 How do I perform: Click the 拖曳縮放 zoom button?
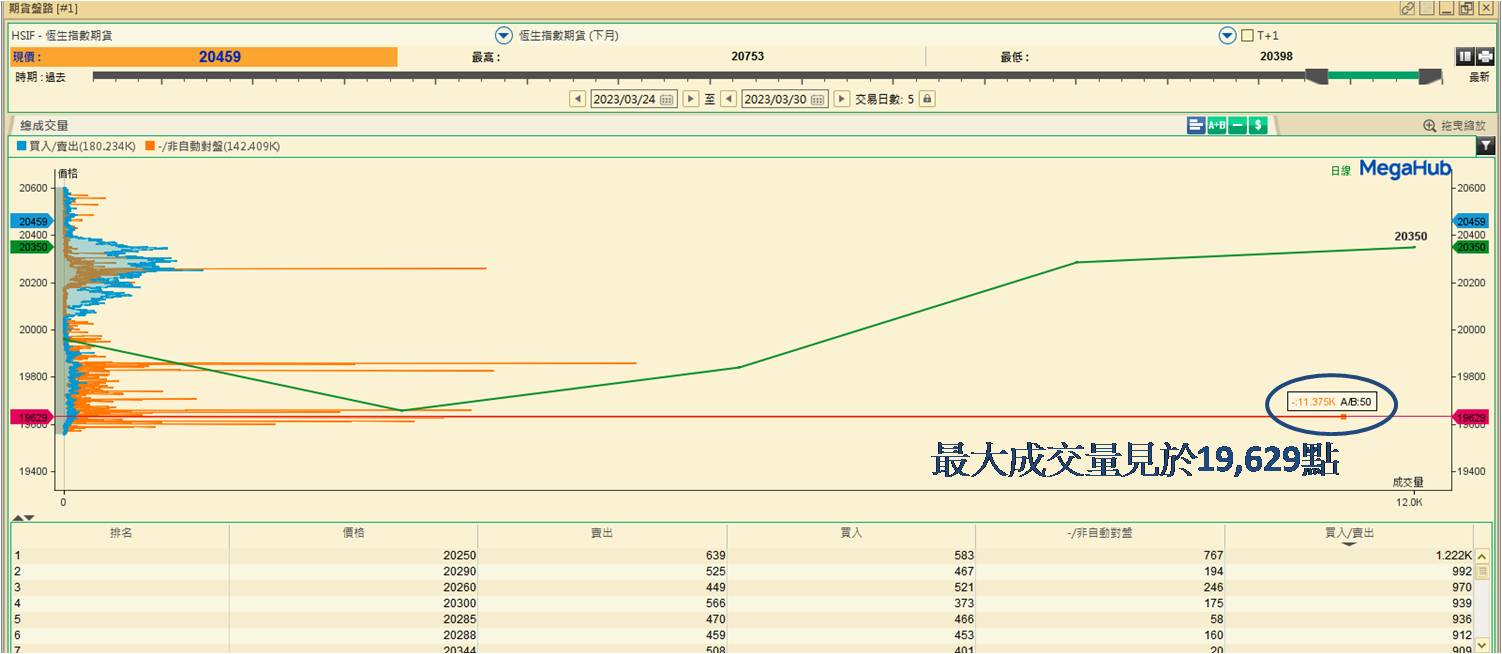pyautogui.click(x=1454, y=126)
